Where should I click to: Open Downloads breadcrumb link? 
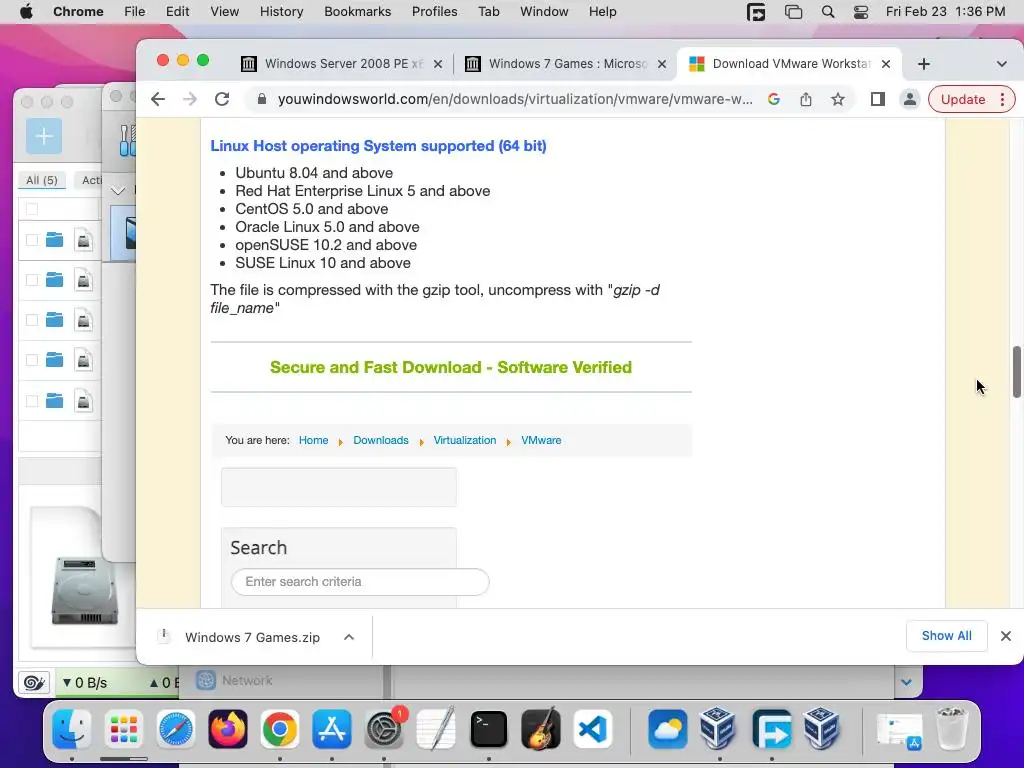tap(381, 440)
